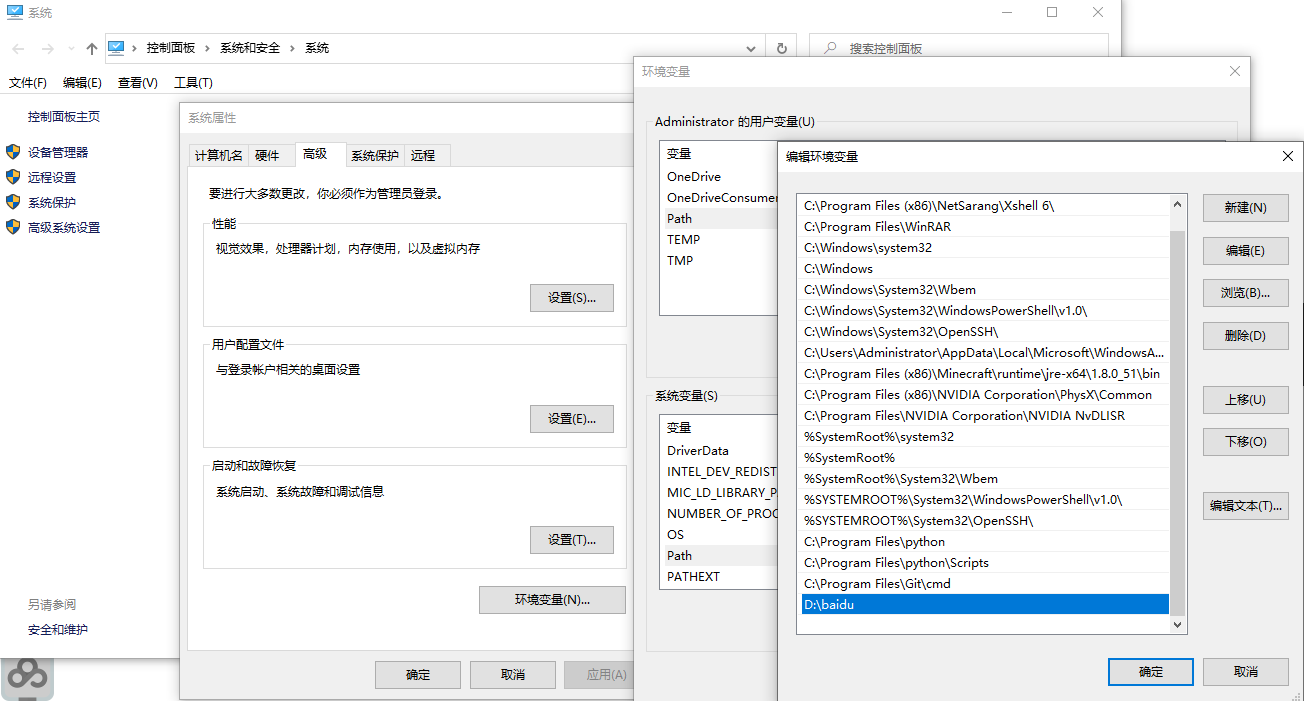Click 取消 in the edit environment variable dialog
Image resolution: width=1304 pixels, height=701 pixels.
click(1245, 672)
